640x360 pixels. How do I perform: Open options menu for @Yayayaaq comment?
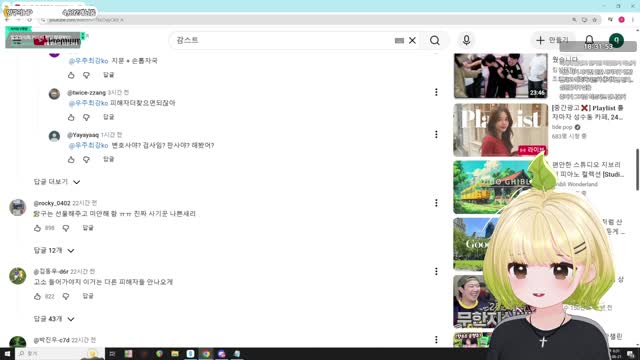[436, 134]
